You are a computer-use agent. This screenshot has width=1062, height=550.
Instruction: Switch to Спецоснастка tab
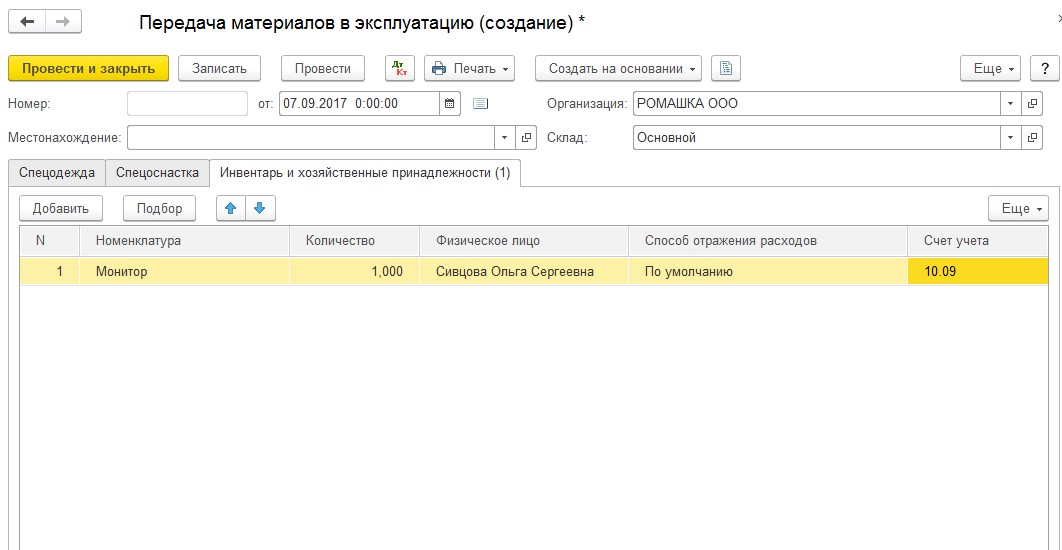pyautogui.click(x=157, y=173)
